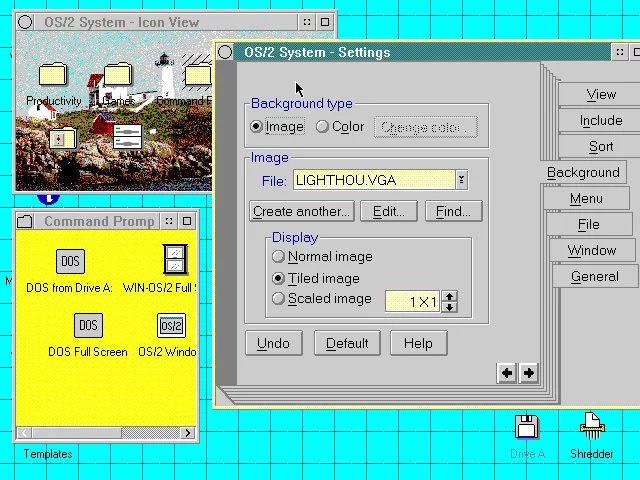Launch WIN-OS/2 Full Screen icon

175,259
